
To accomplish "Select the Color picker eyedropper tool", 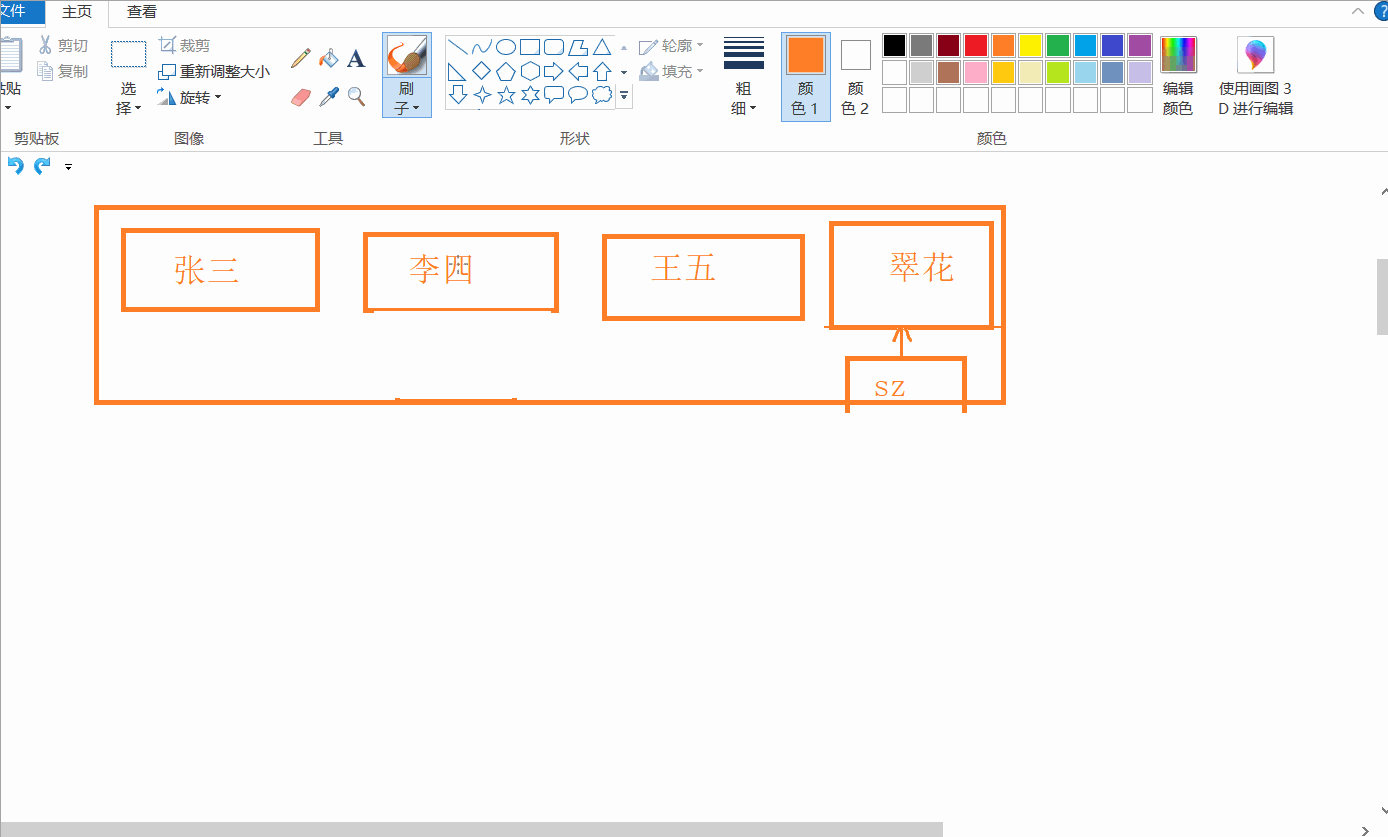I will [329, 97].
